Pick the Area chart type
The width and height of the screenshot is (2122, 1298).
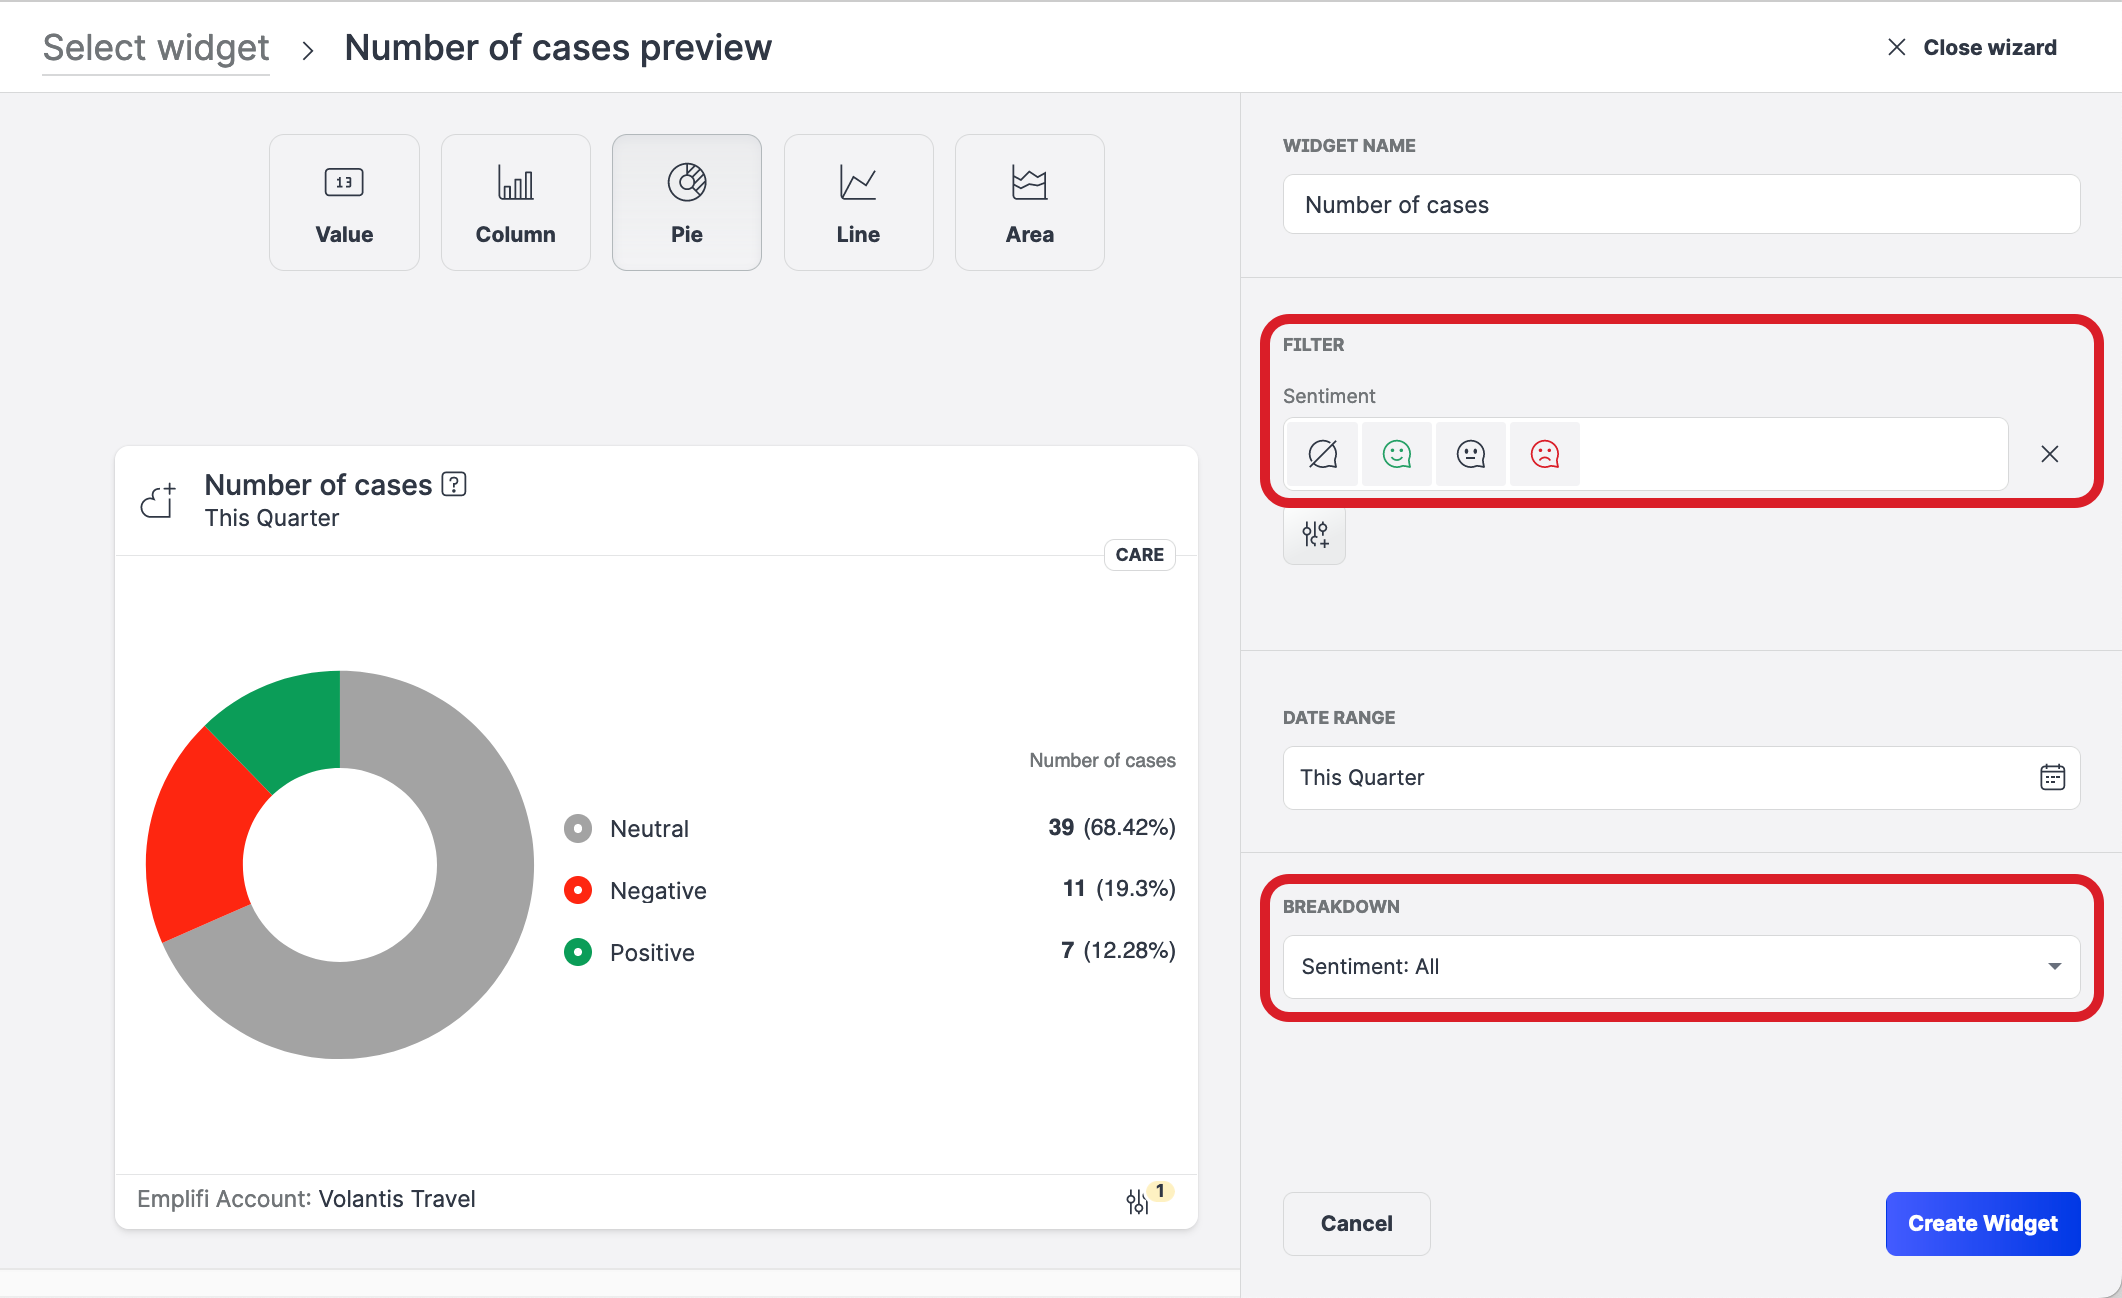pyautogui.click(x=1029, y=202)
